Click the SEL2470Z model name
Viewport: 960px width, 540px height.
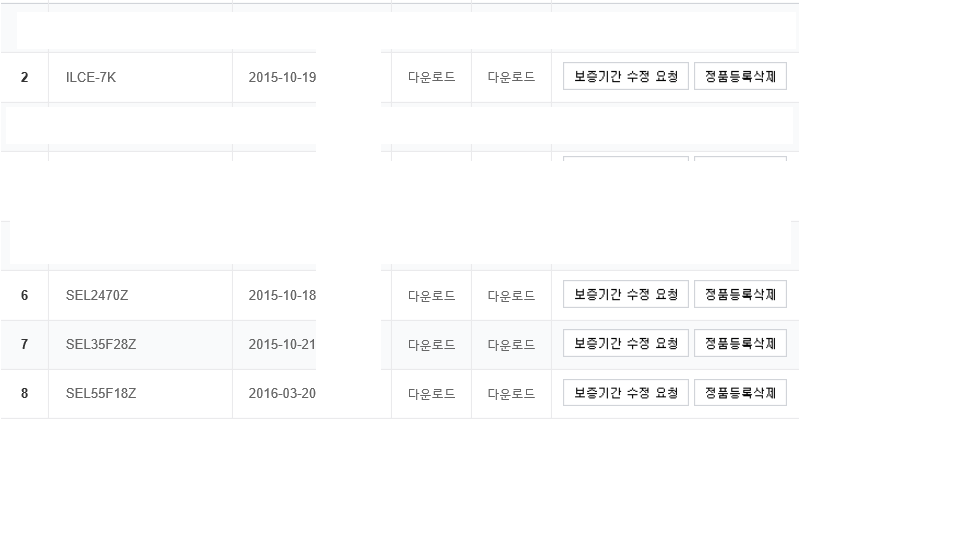click(x=97, y=296)
